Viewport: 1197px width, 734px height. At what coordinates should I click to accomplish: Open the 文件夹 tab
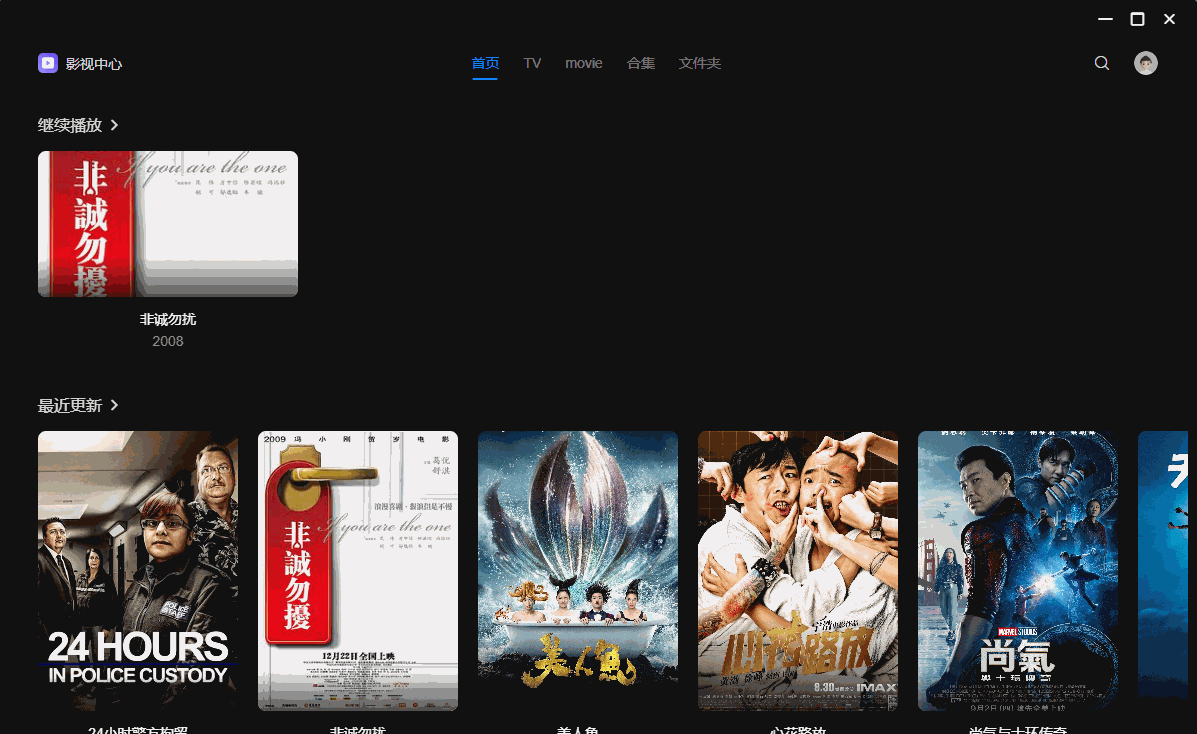click(x=699, y=63)
